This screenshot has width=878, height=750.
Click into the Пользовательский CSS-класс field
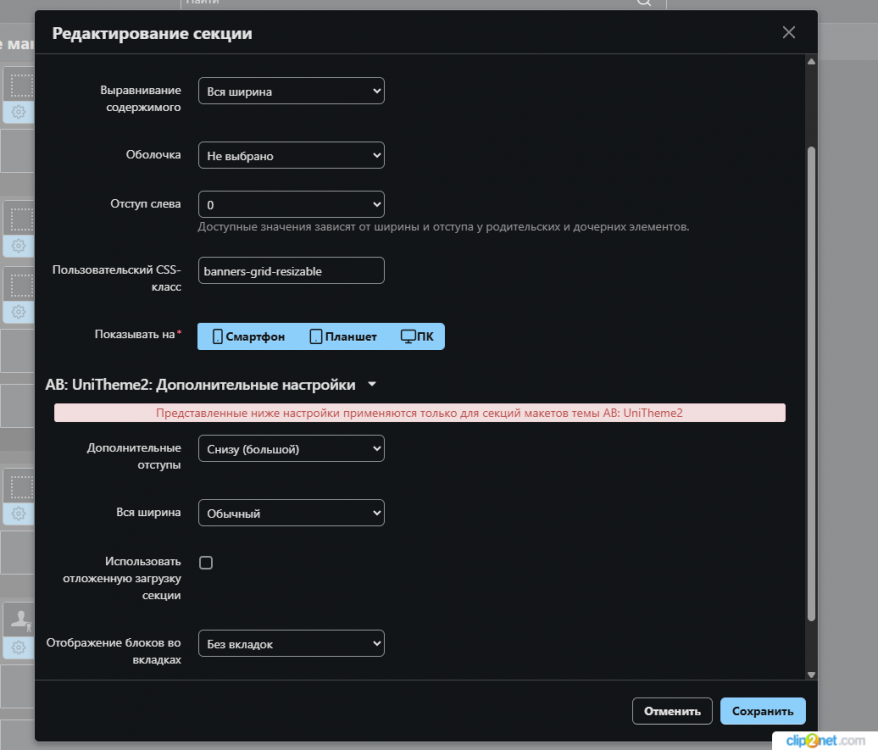[291, 271]
